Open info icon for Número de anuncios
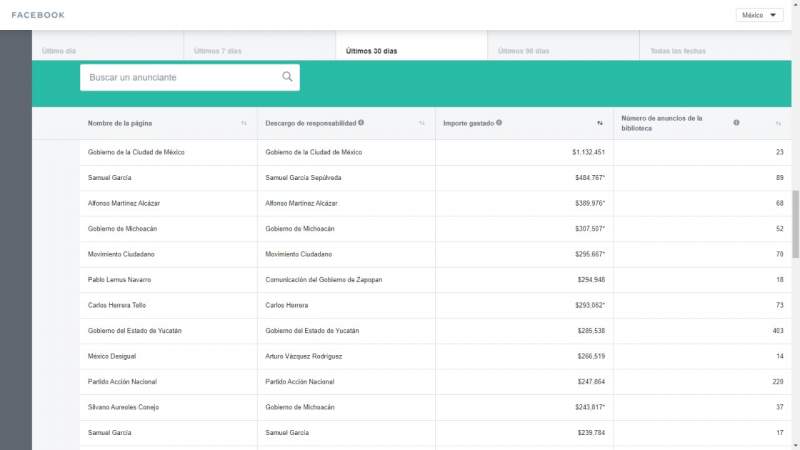 (736, 122)
